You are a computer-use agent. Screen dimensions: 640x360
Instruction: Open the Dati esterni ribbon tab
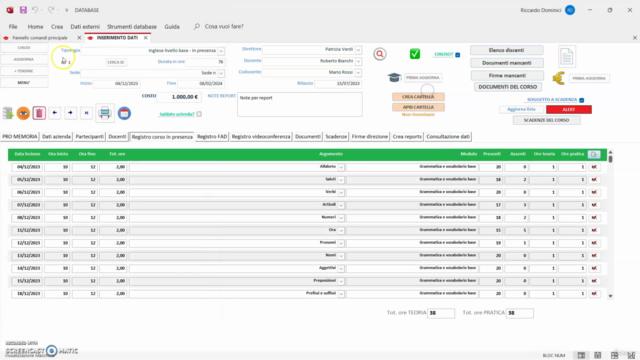[x=85, y=26]
